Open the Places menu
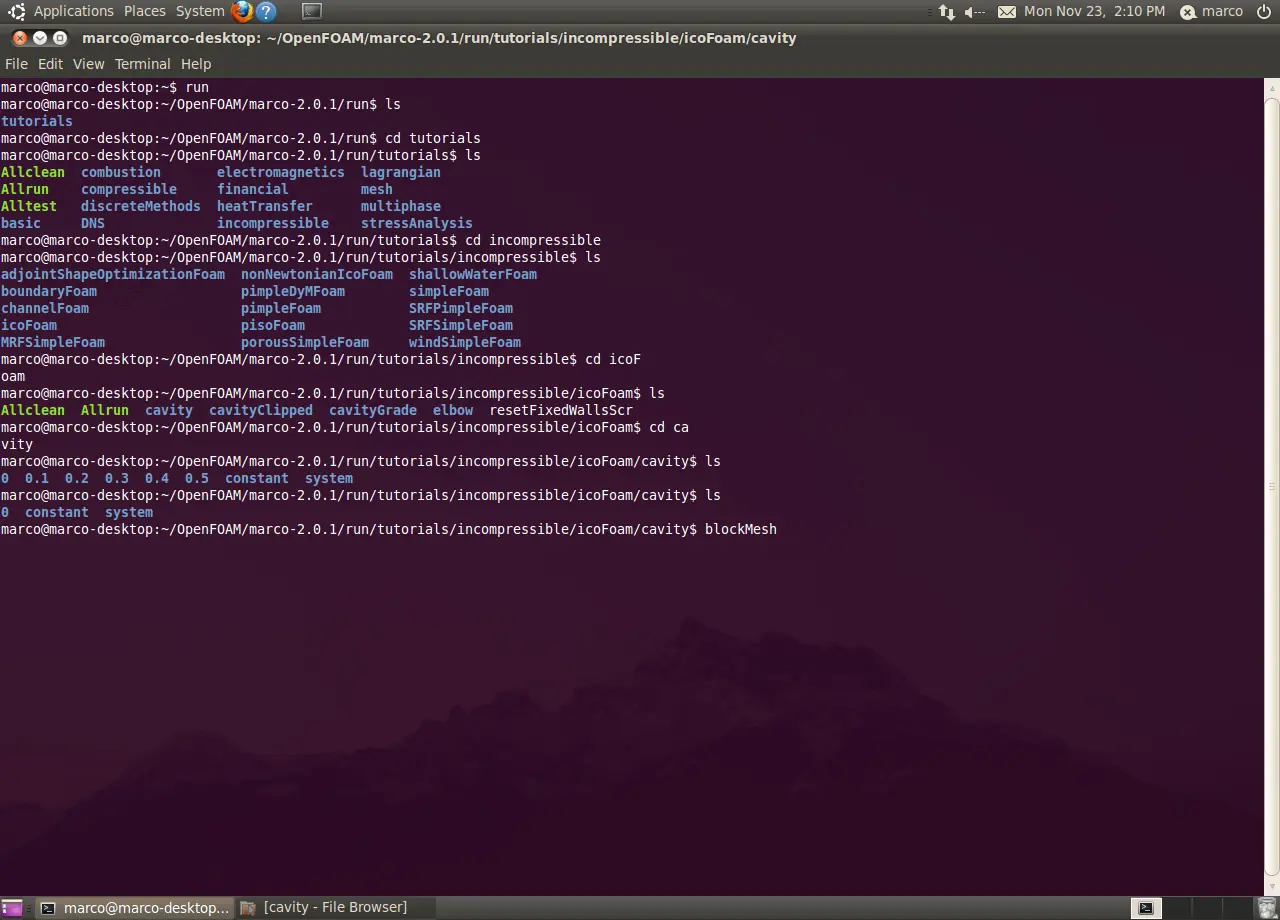Screen dimensions: 1280x920 pyautogui.click(x=145, y=11)
